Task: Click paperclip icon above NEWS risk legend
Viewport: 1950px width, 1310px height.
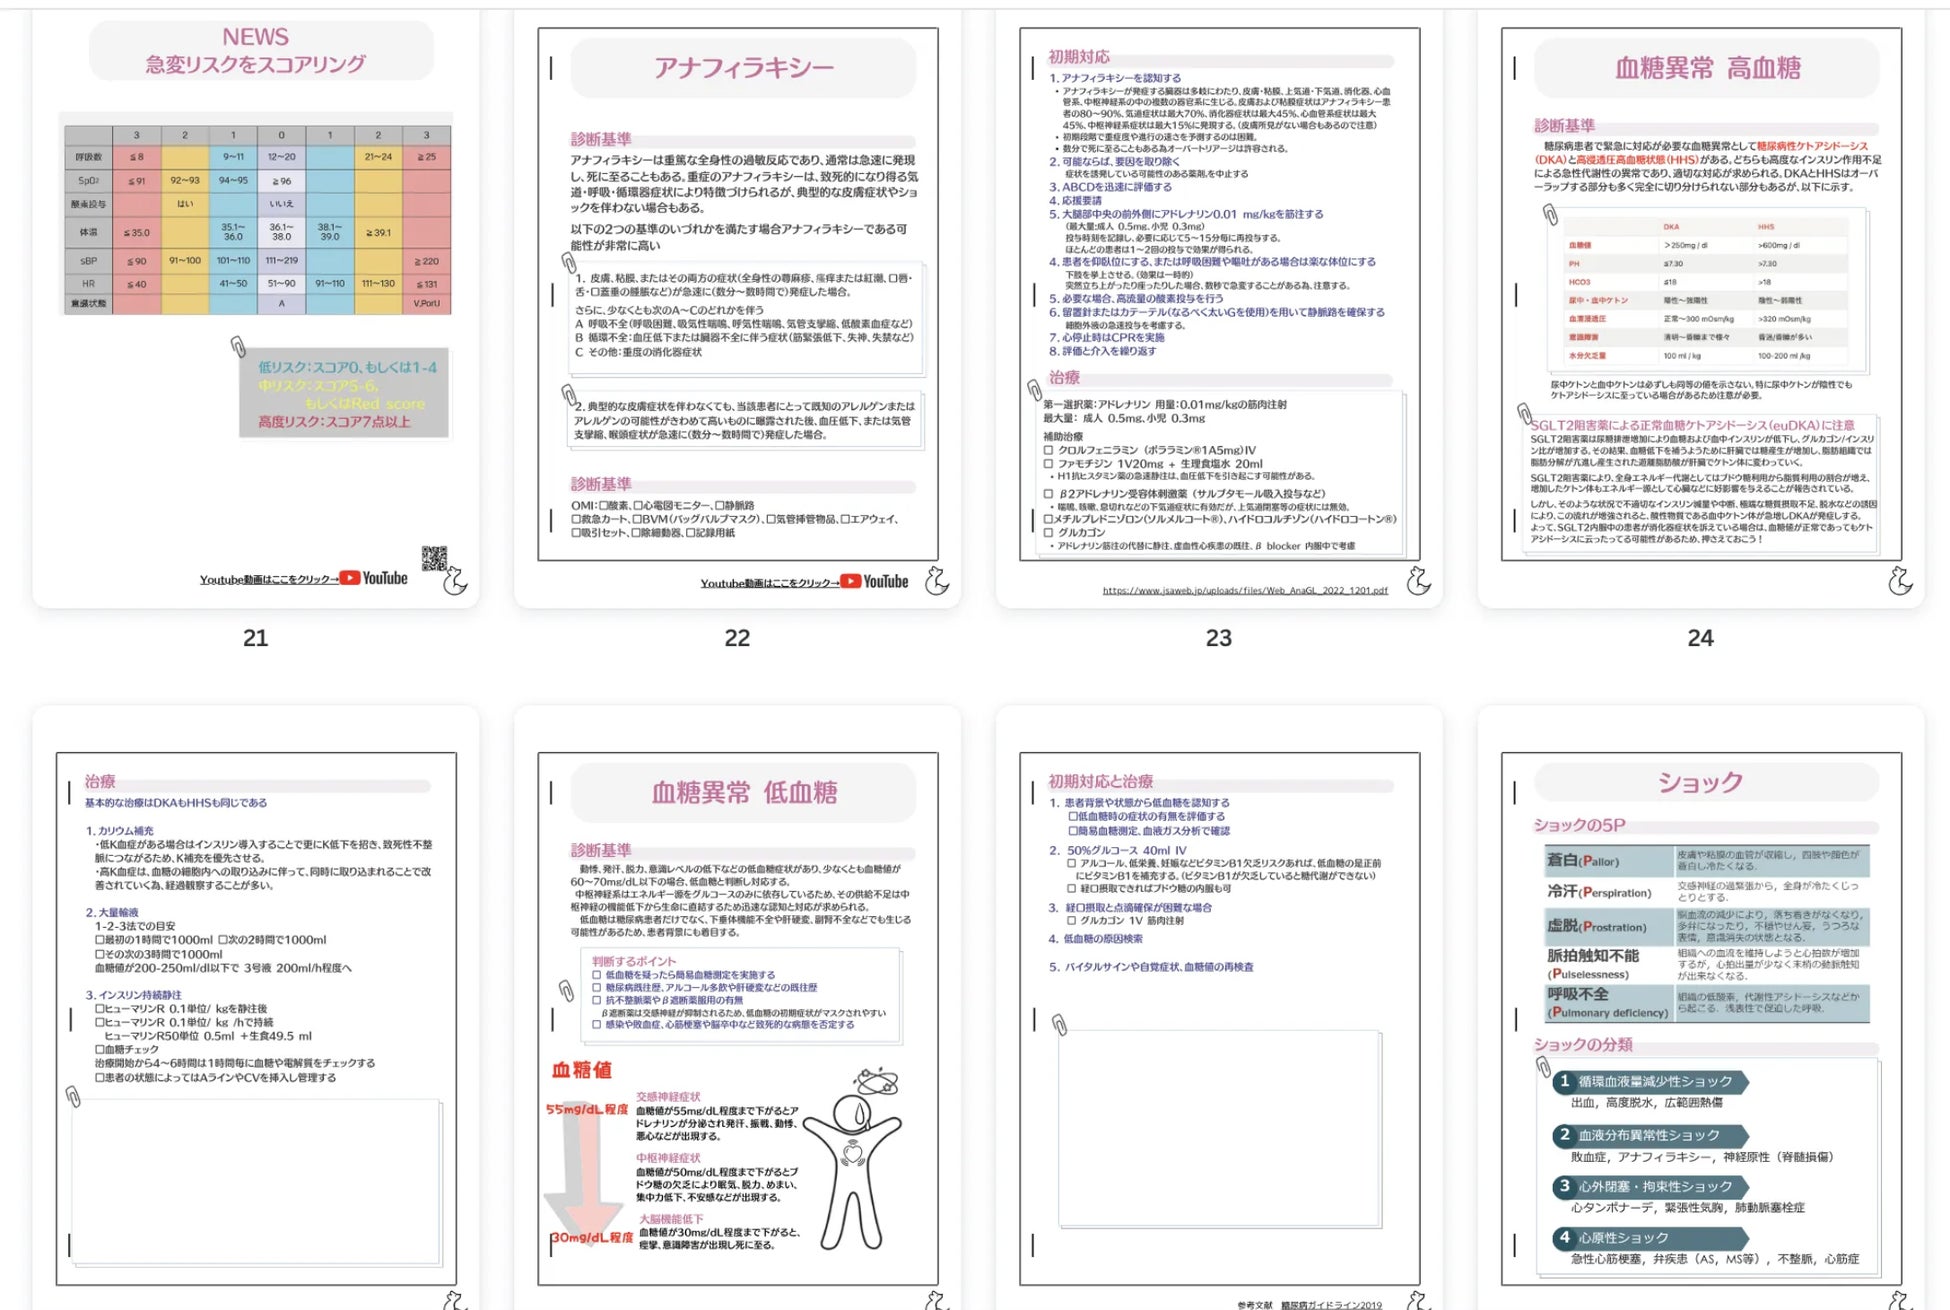Action: pyautogui.click(x=238, y=346)
